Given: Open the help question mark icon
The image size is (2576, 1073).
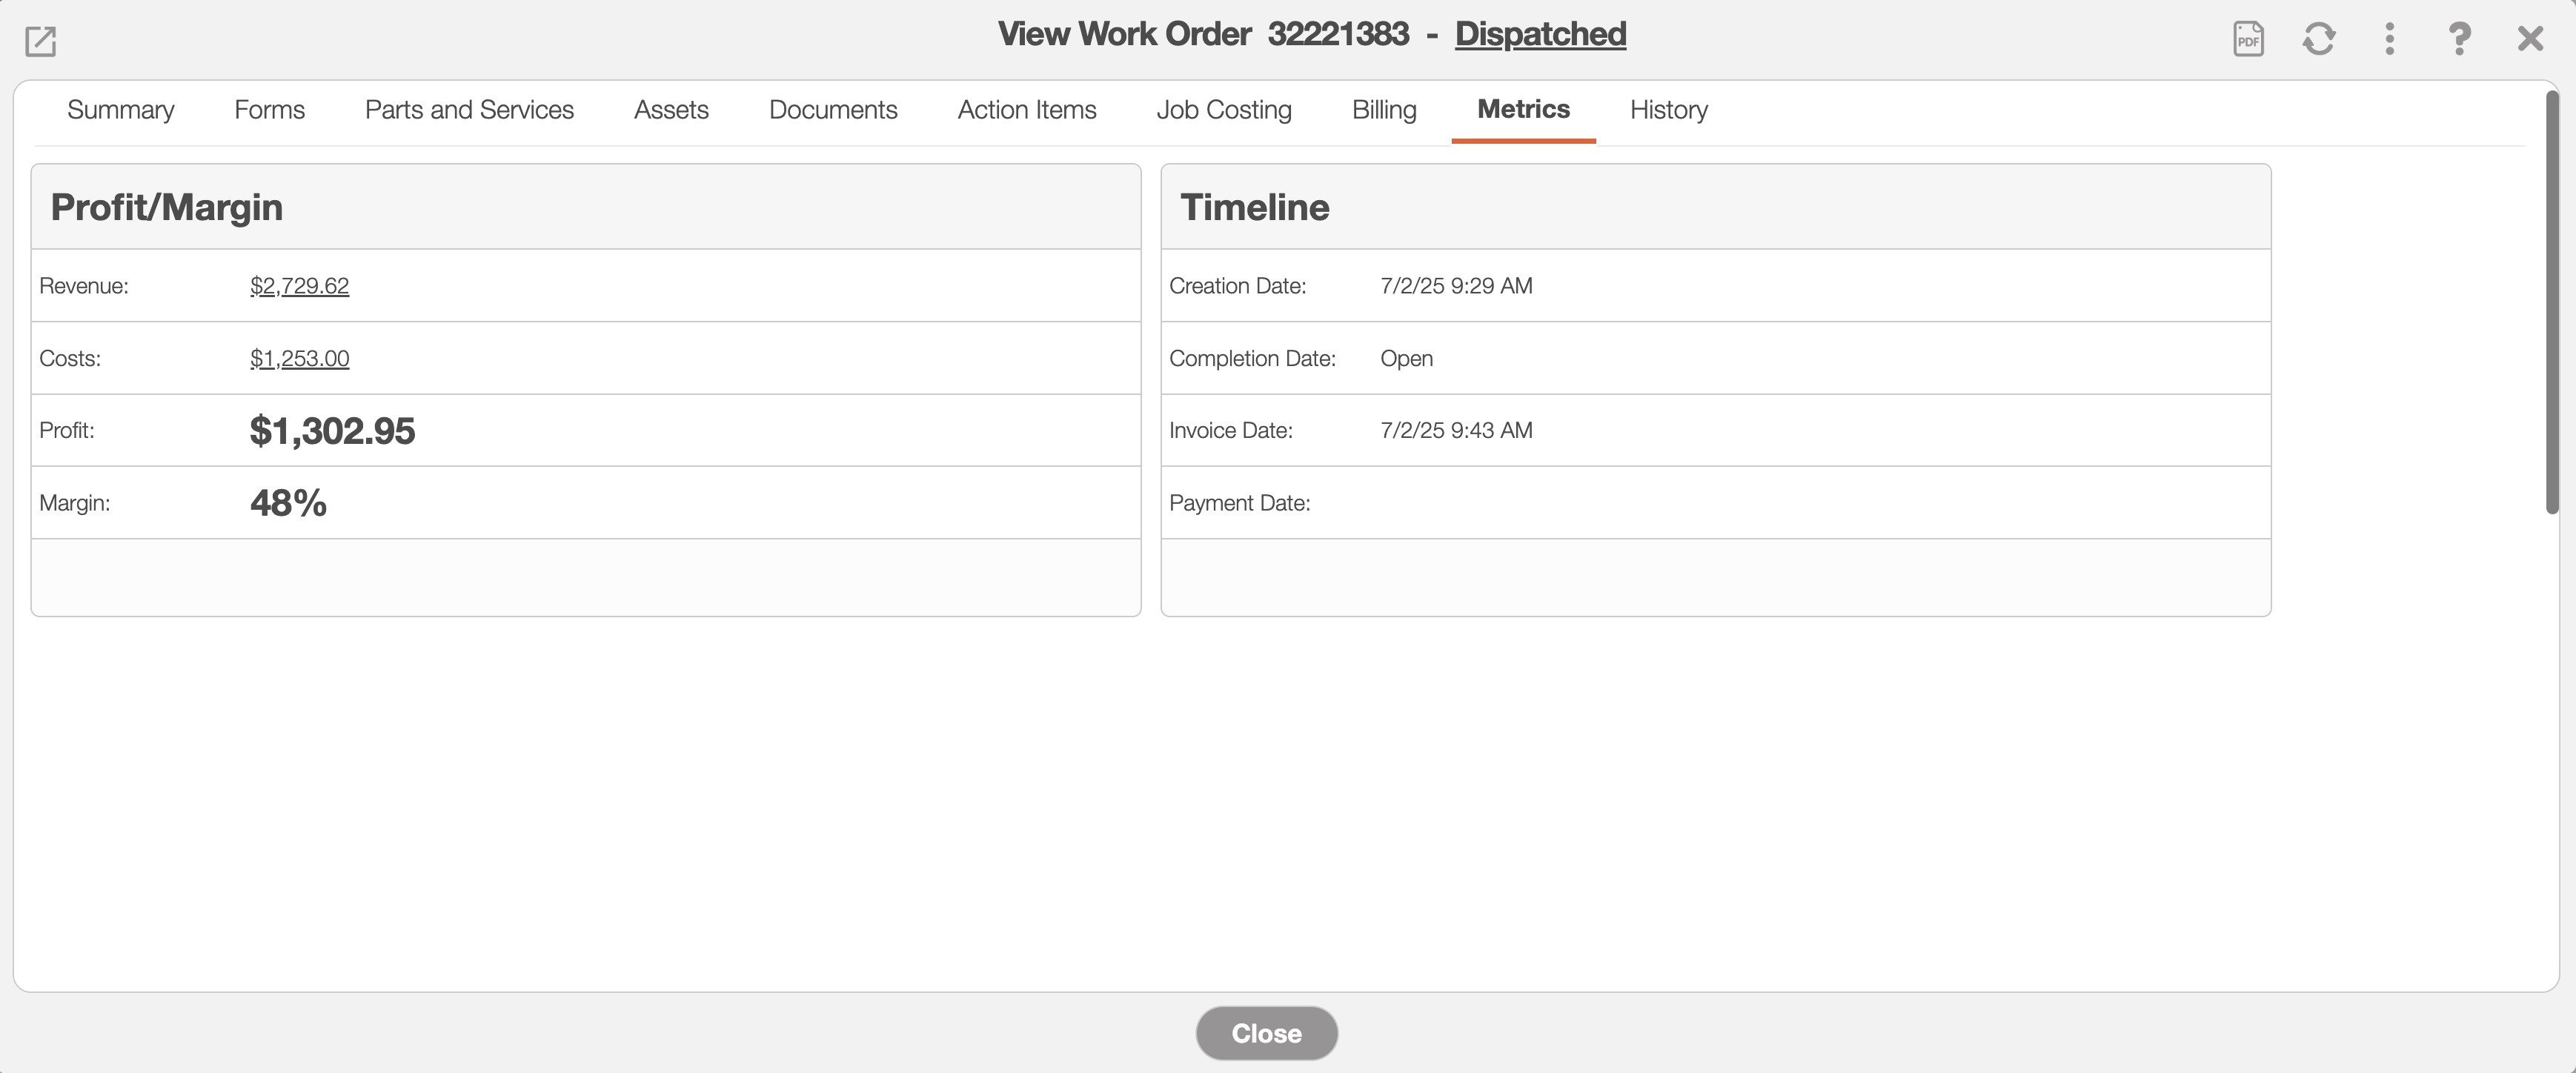Looking at the screenshot, I should [2459, 39].
